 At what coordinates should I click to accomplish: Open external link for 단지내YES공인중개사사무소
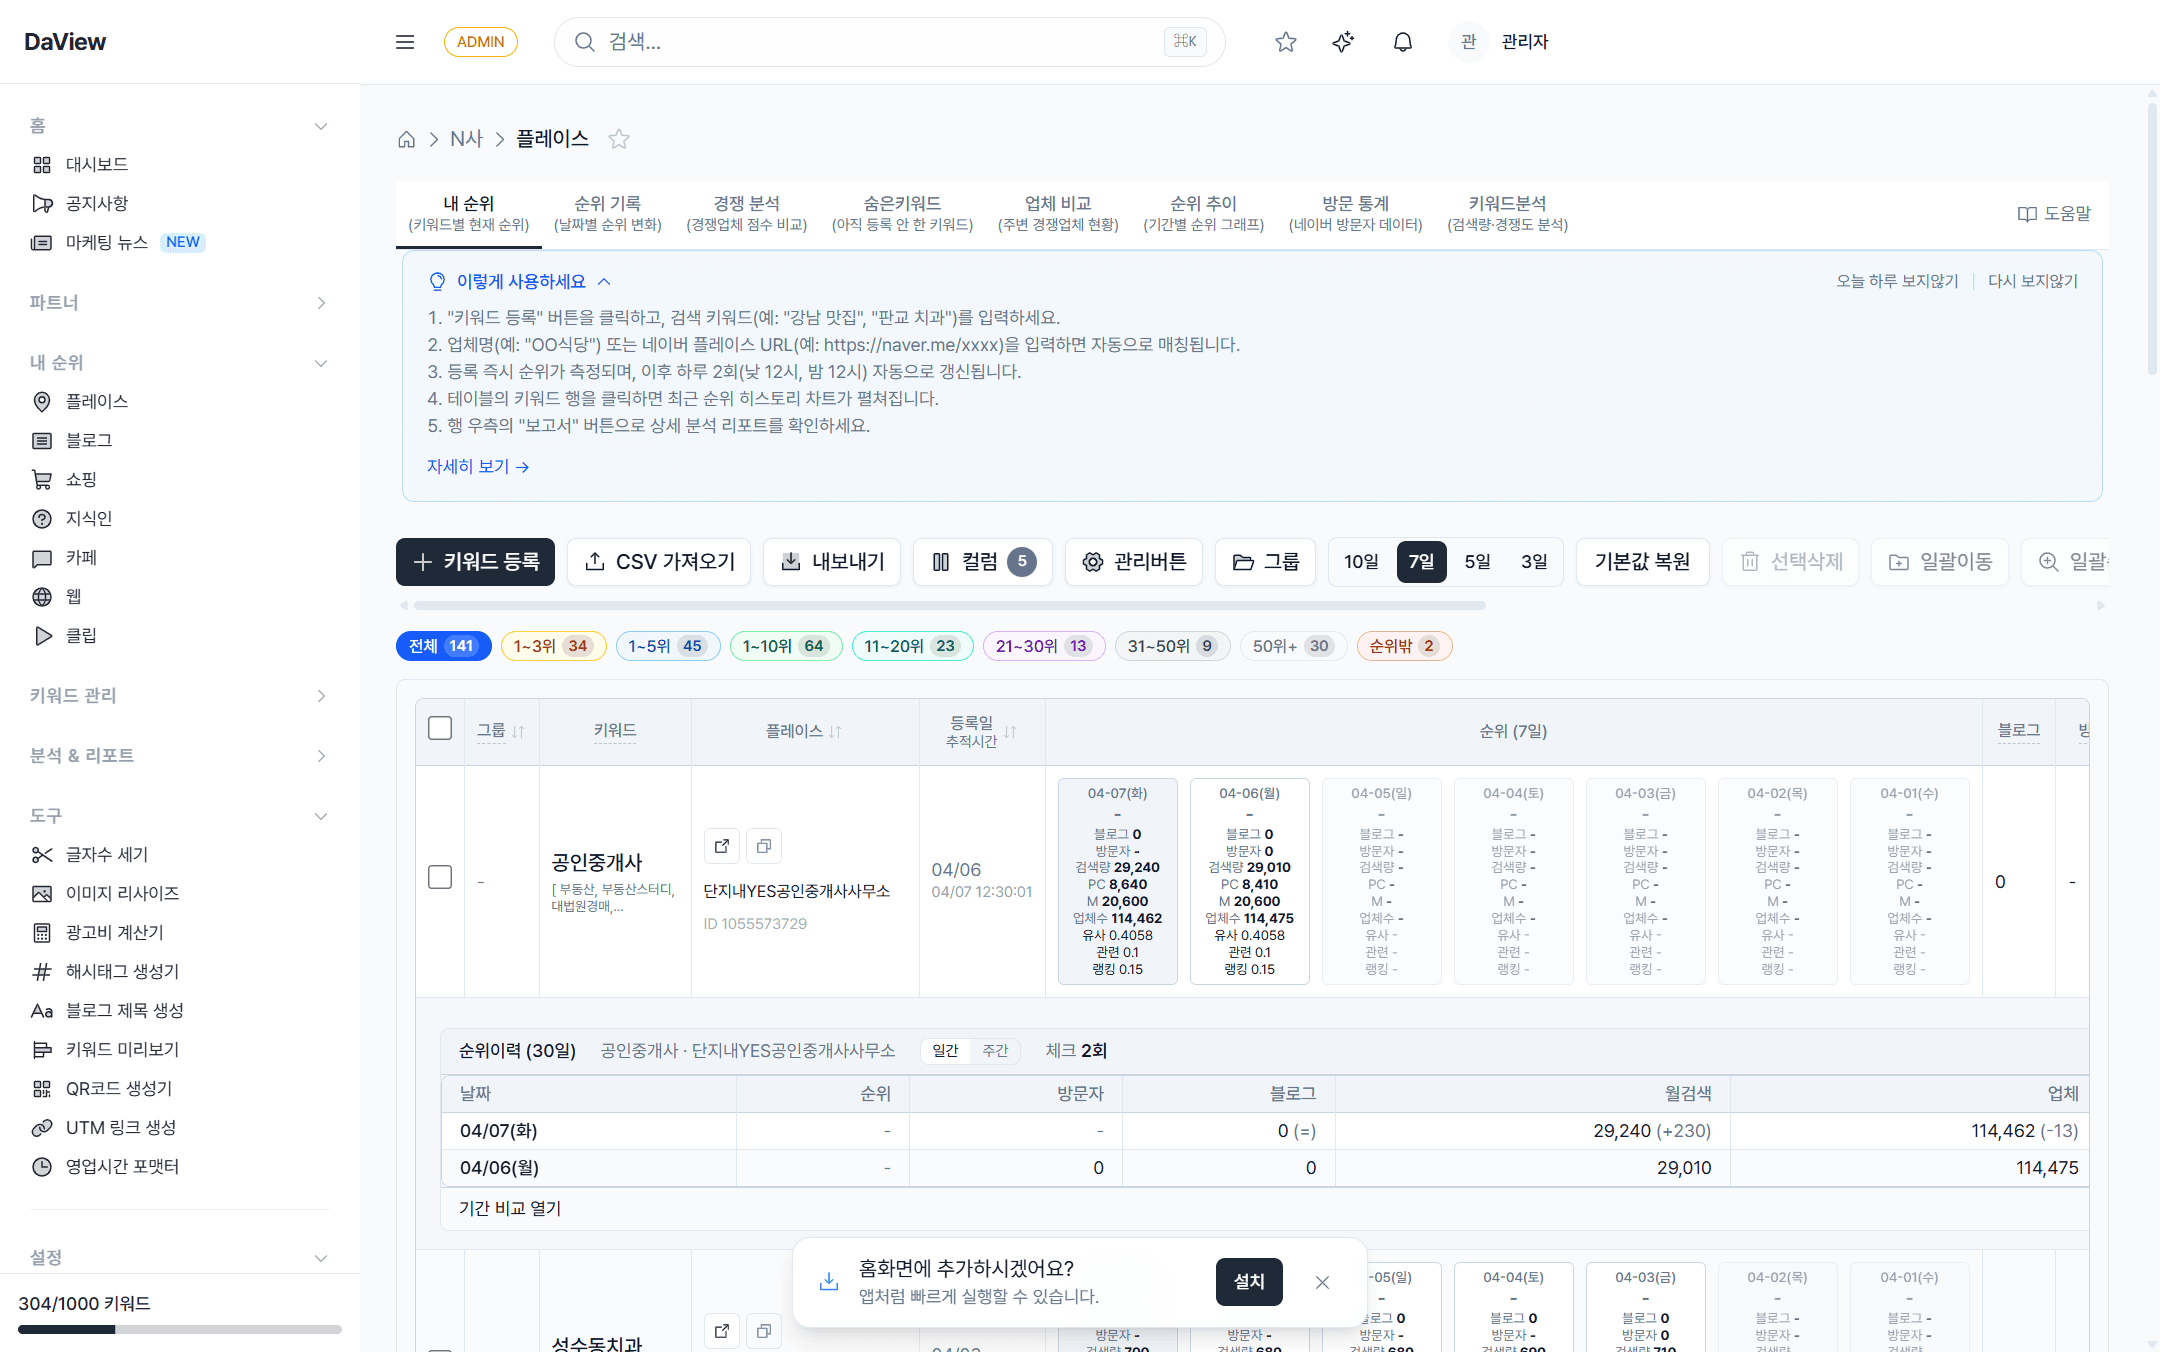pos(721,845)
